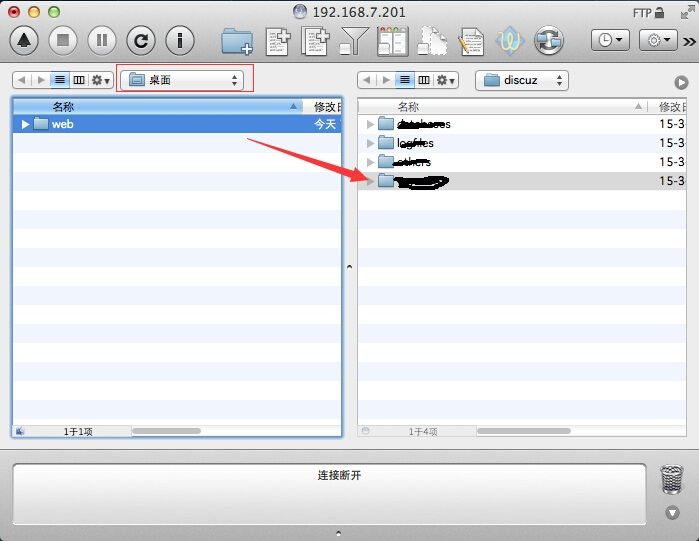
Task: Go forward in local pane
Action: (41, 80)
